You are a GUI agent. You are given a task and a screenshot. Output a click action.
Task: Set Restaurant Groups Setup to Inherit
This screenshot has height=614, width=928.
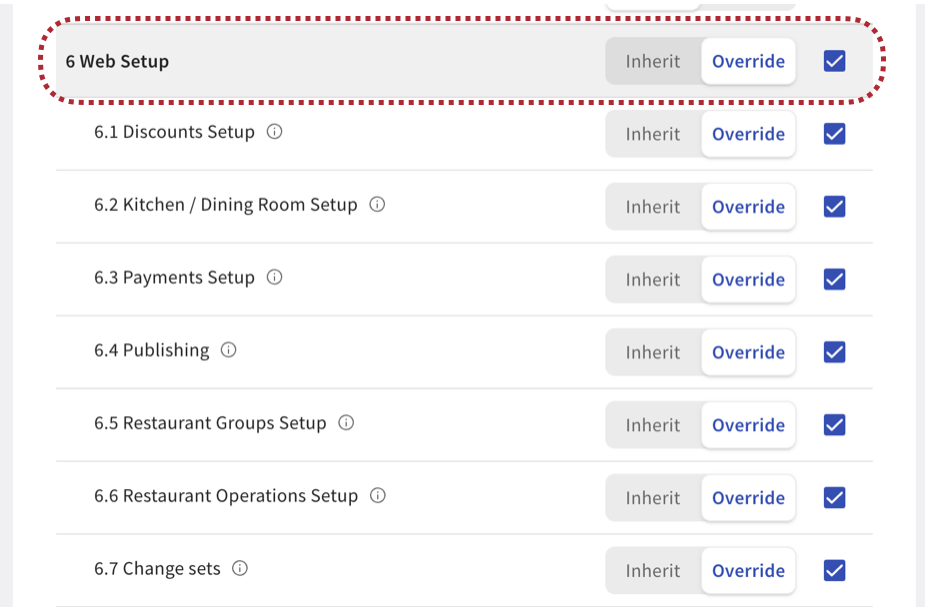(x=652, y=425)
